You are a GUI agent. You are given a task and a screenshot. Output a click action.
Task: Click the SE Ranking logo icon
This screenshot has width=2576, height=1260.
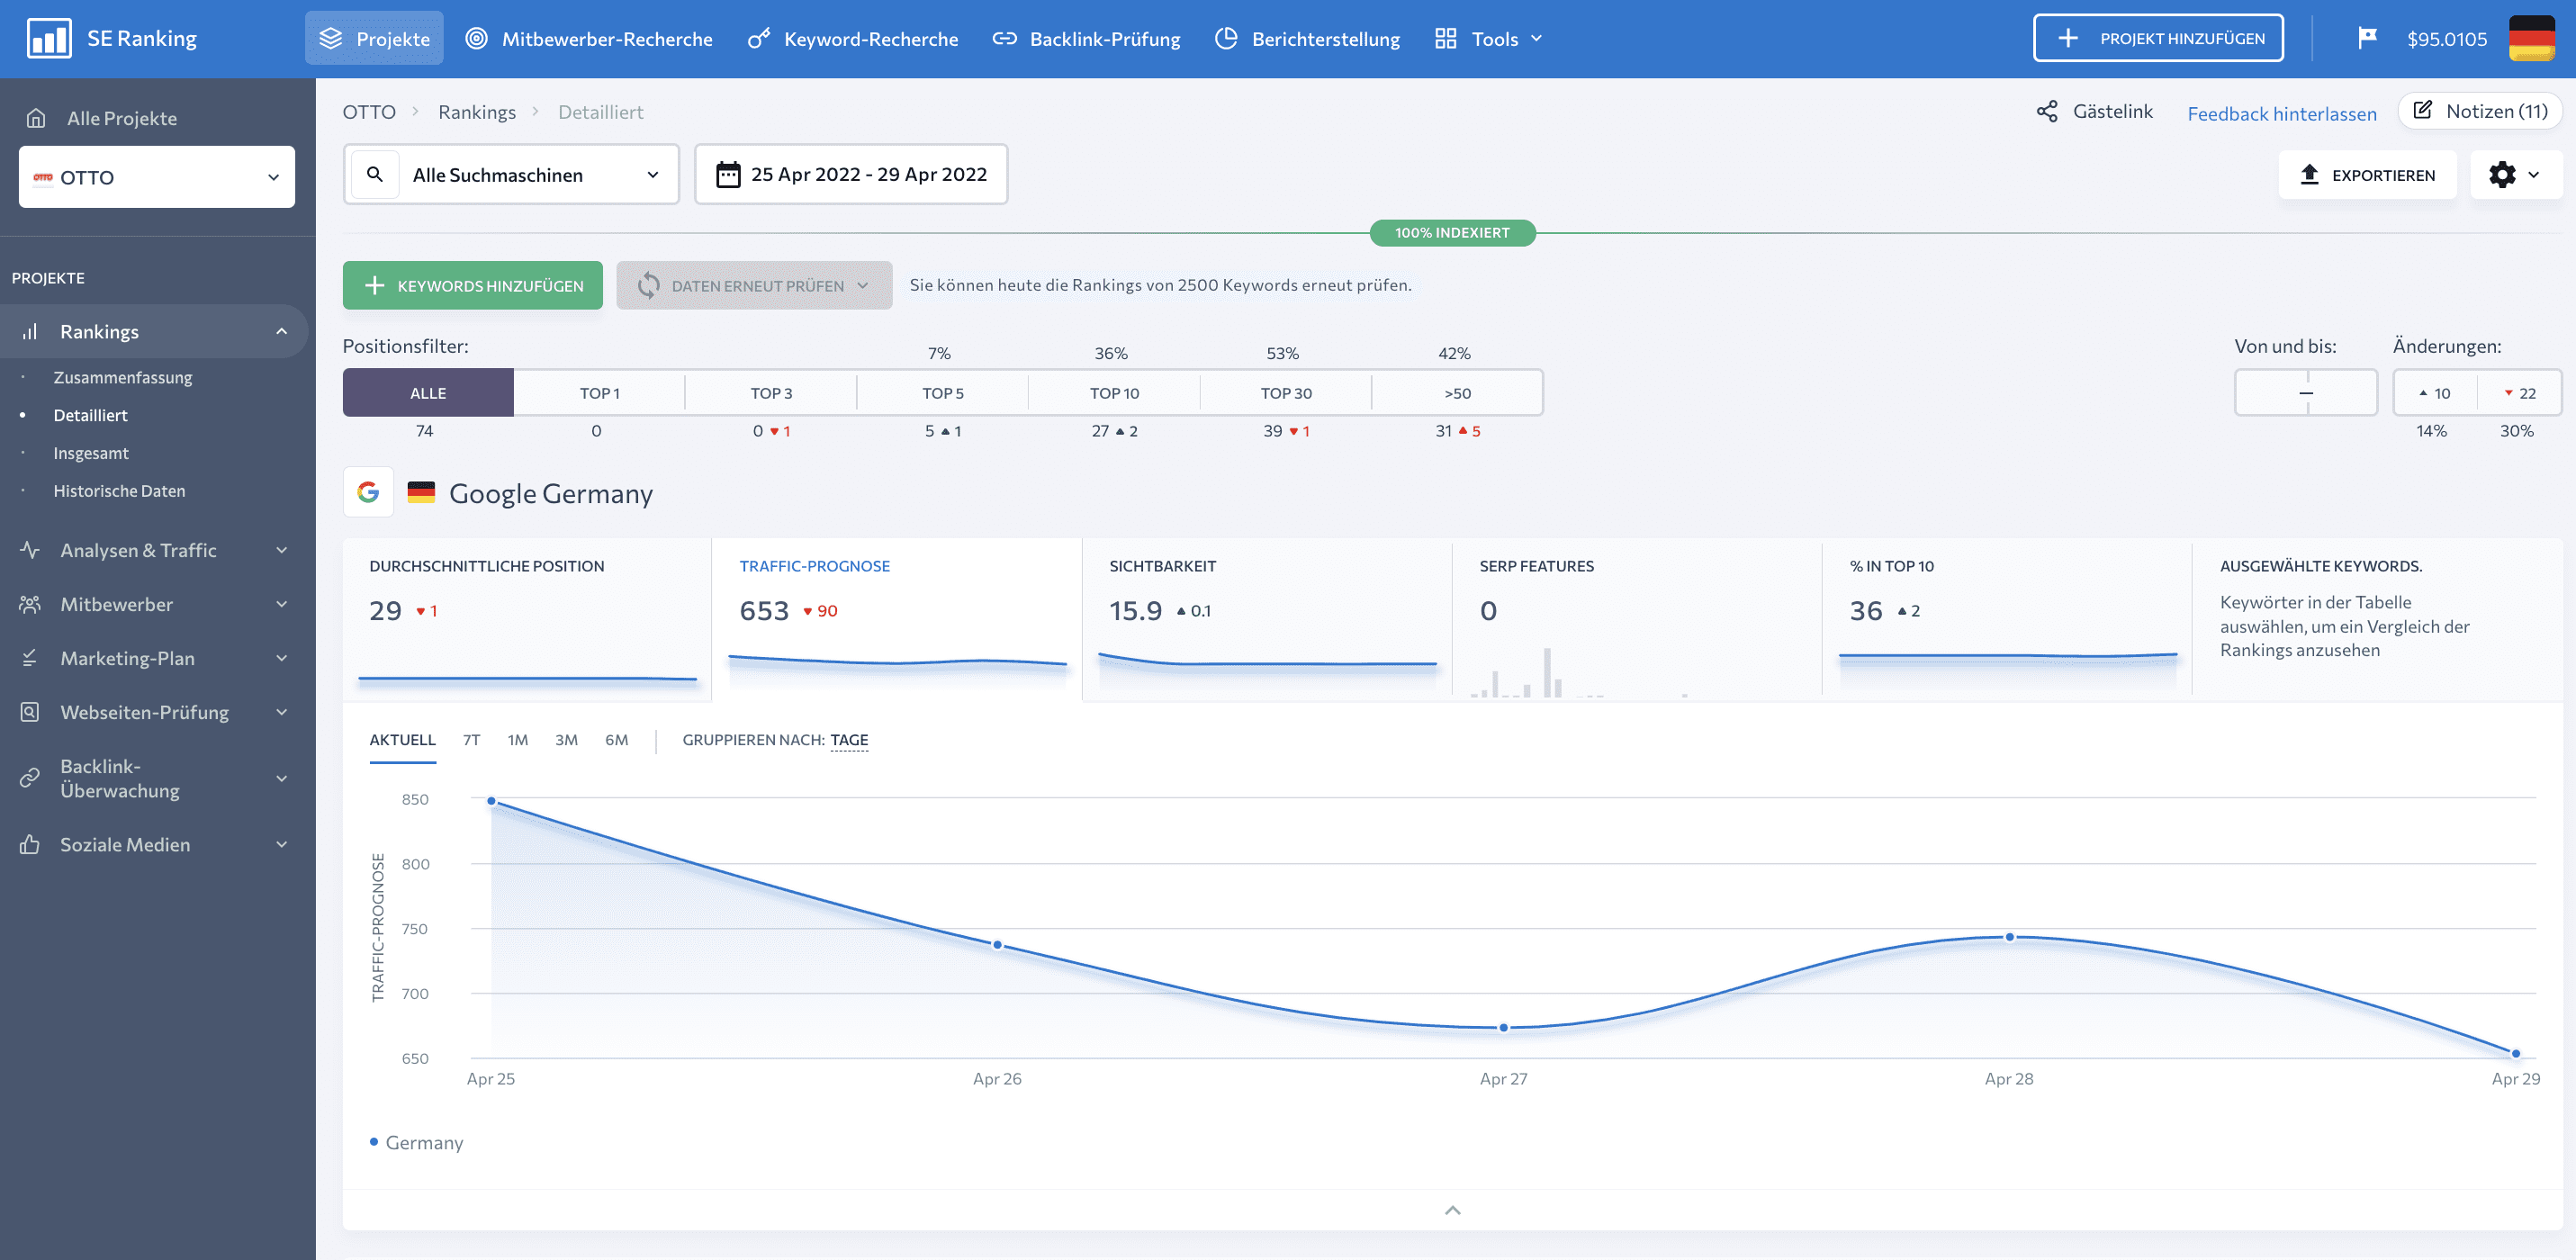[49, 39]
